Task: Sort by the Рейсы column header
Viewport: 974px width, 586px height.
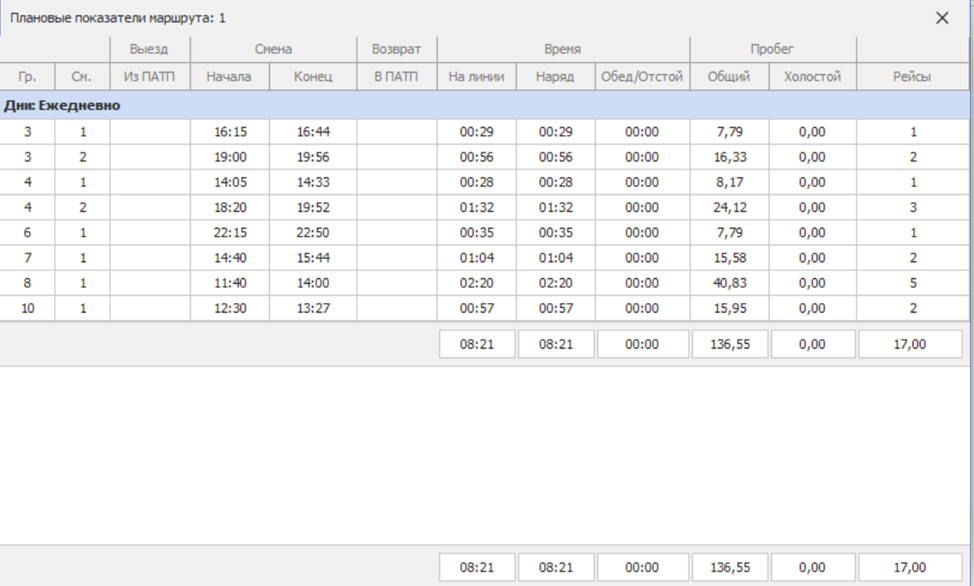Action: [x=913, y=77]
